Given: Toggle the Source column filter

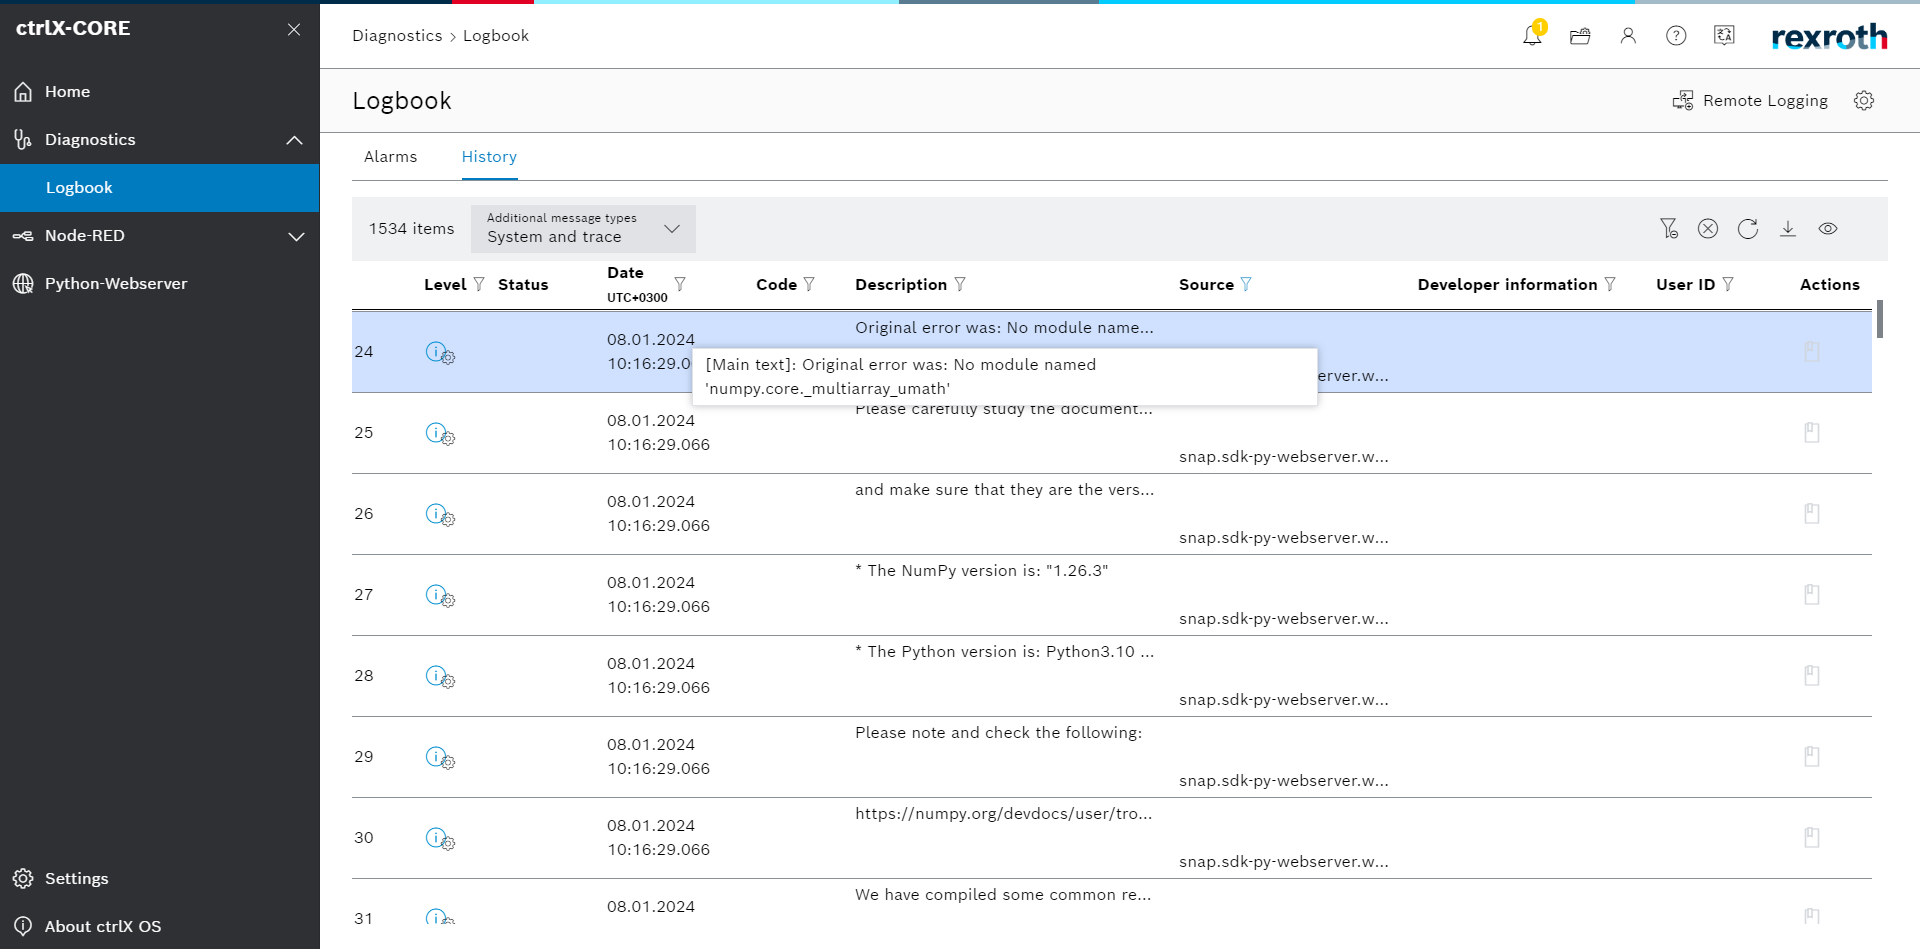Looking at the screenshot, I should [x=1246, y=285].
